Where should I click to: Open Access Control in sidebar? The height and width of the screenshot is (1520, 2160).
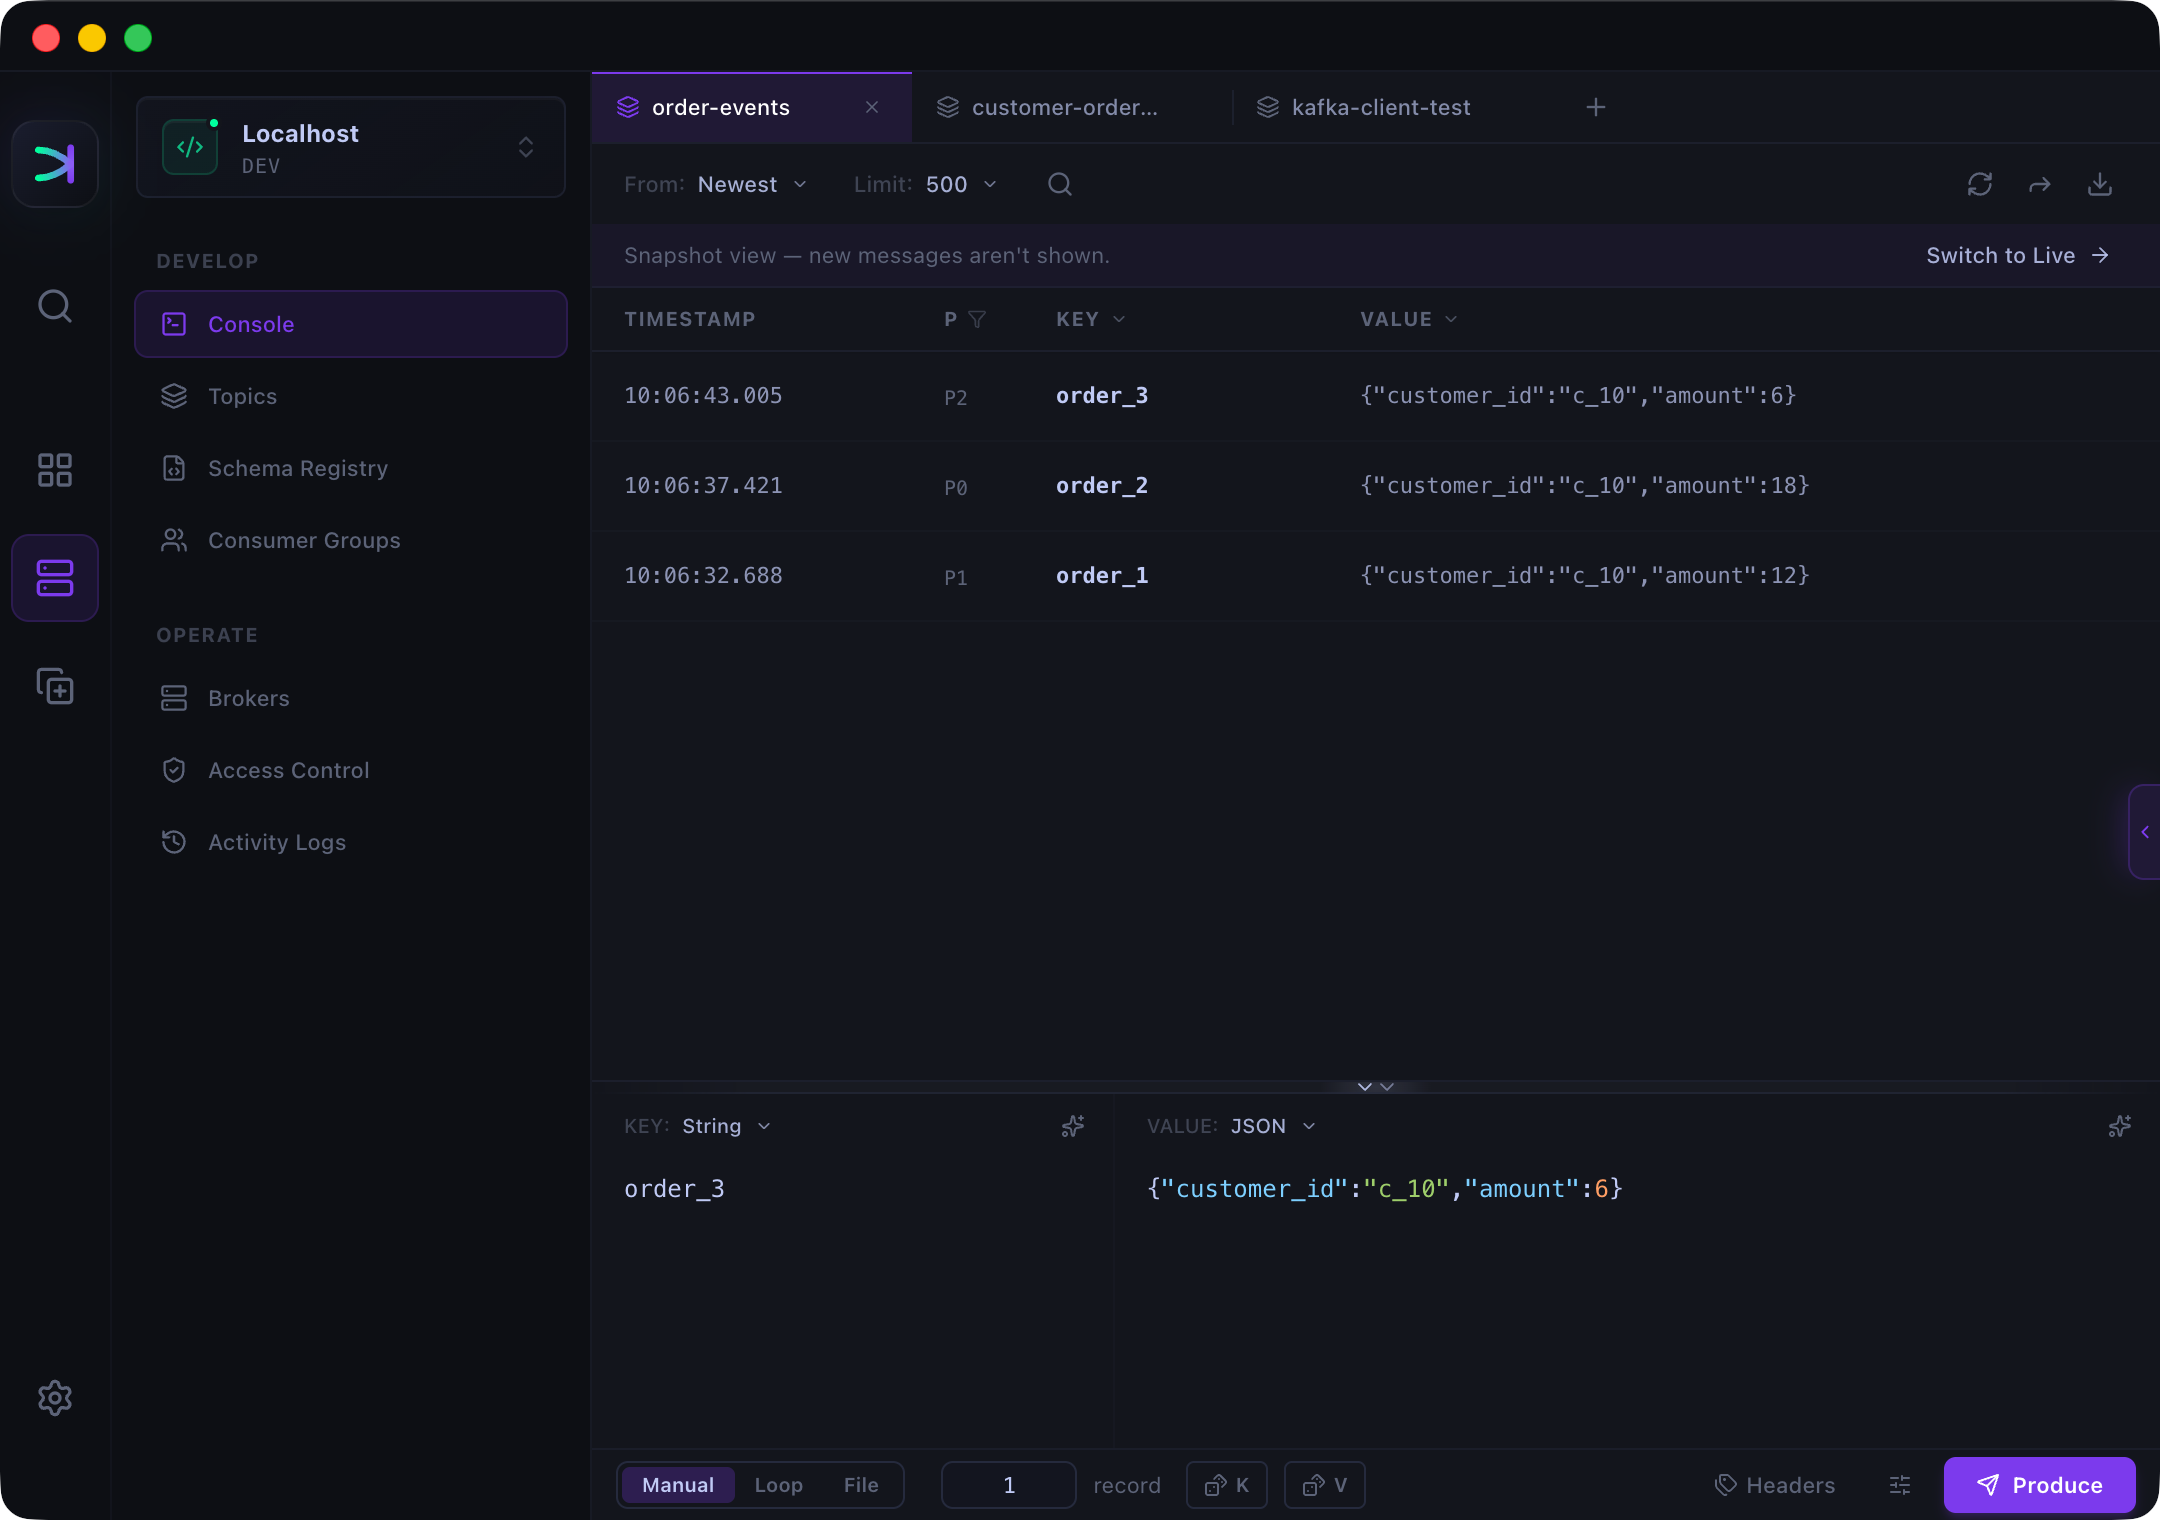351,770
